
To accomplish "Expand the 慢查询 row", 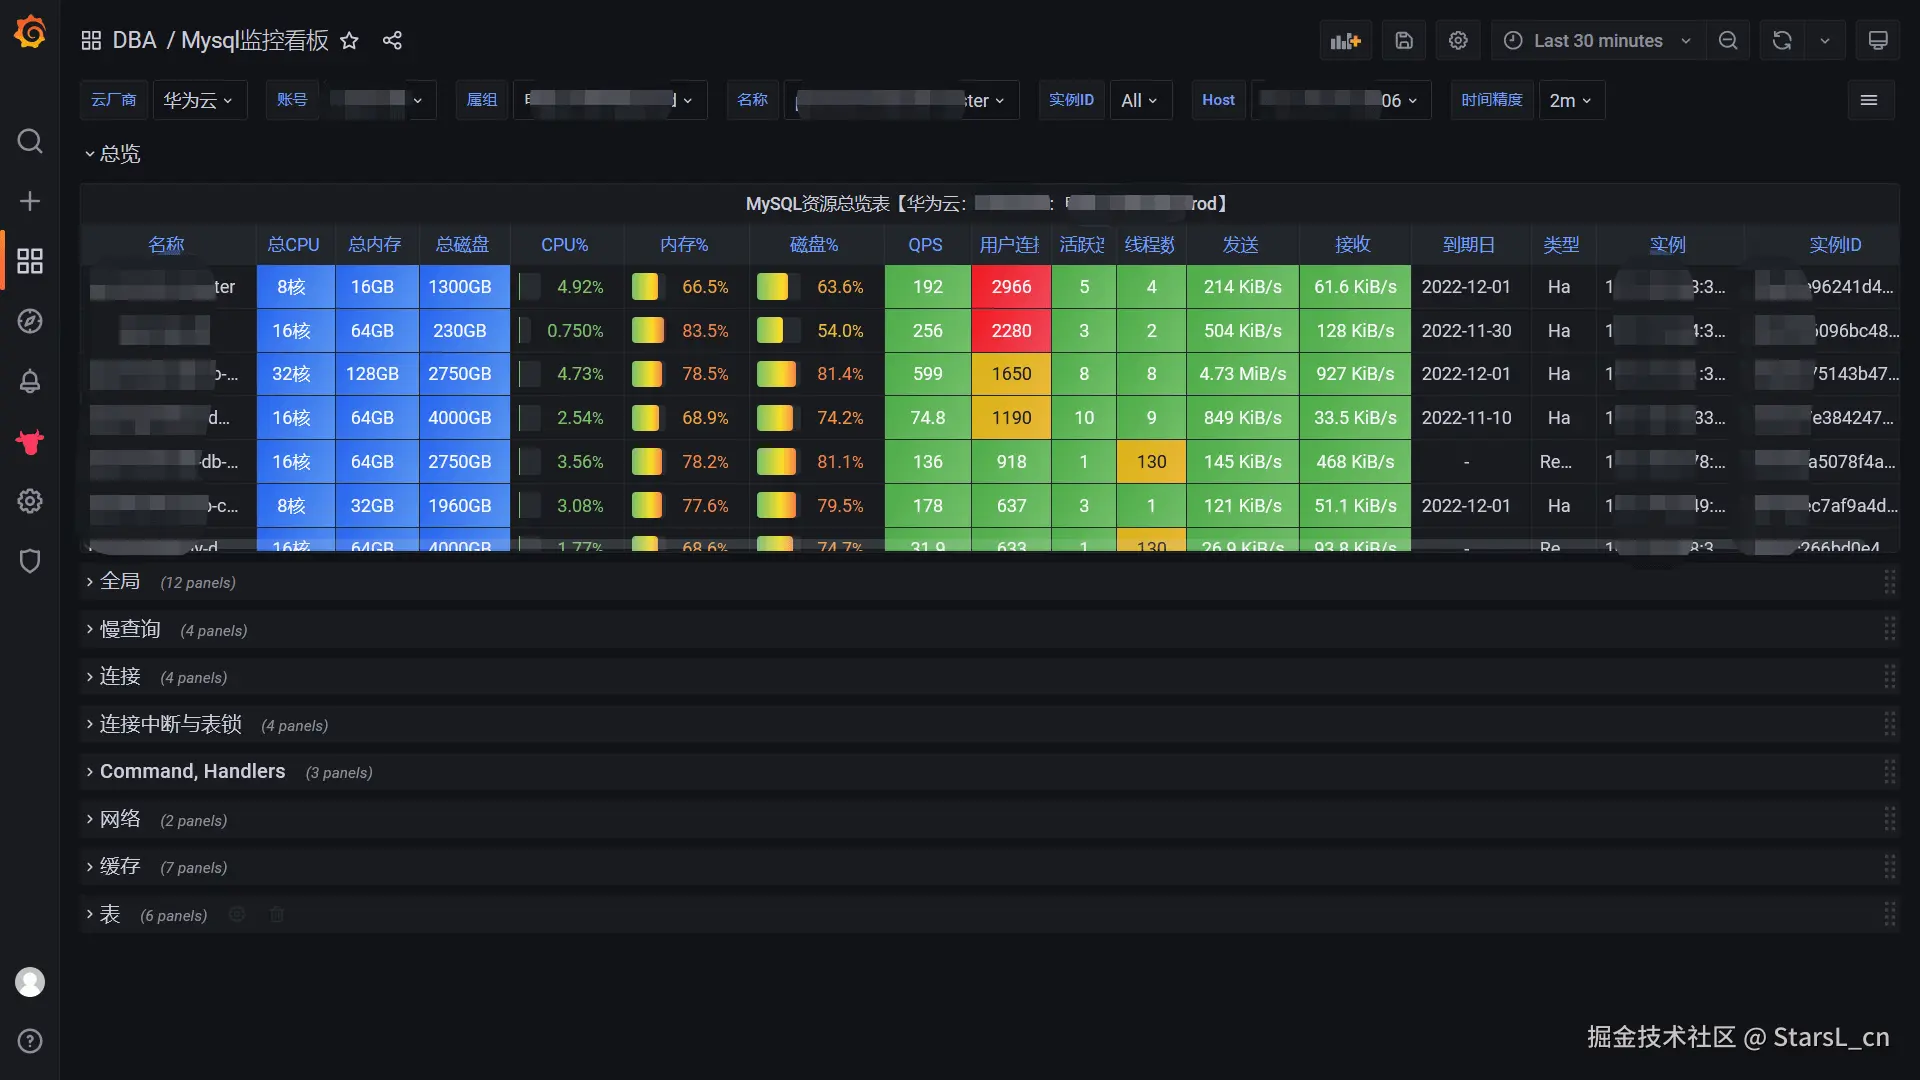I will tap(130, 629).
